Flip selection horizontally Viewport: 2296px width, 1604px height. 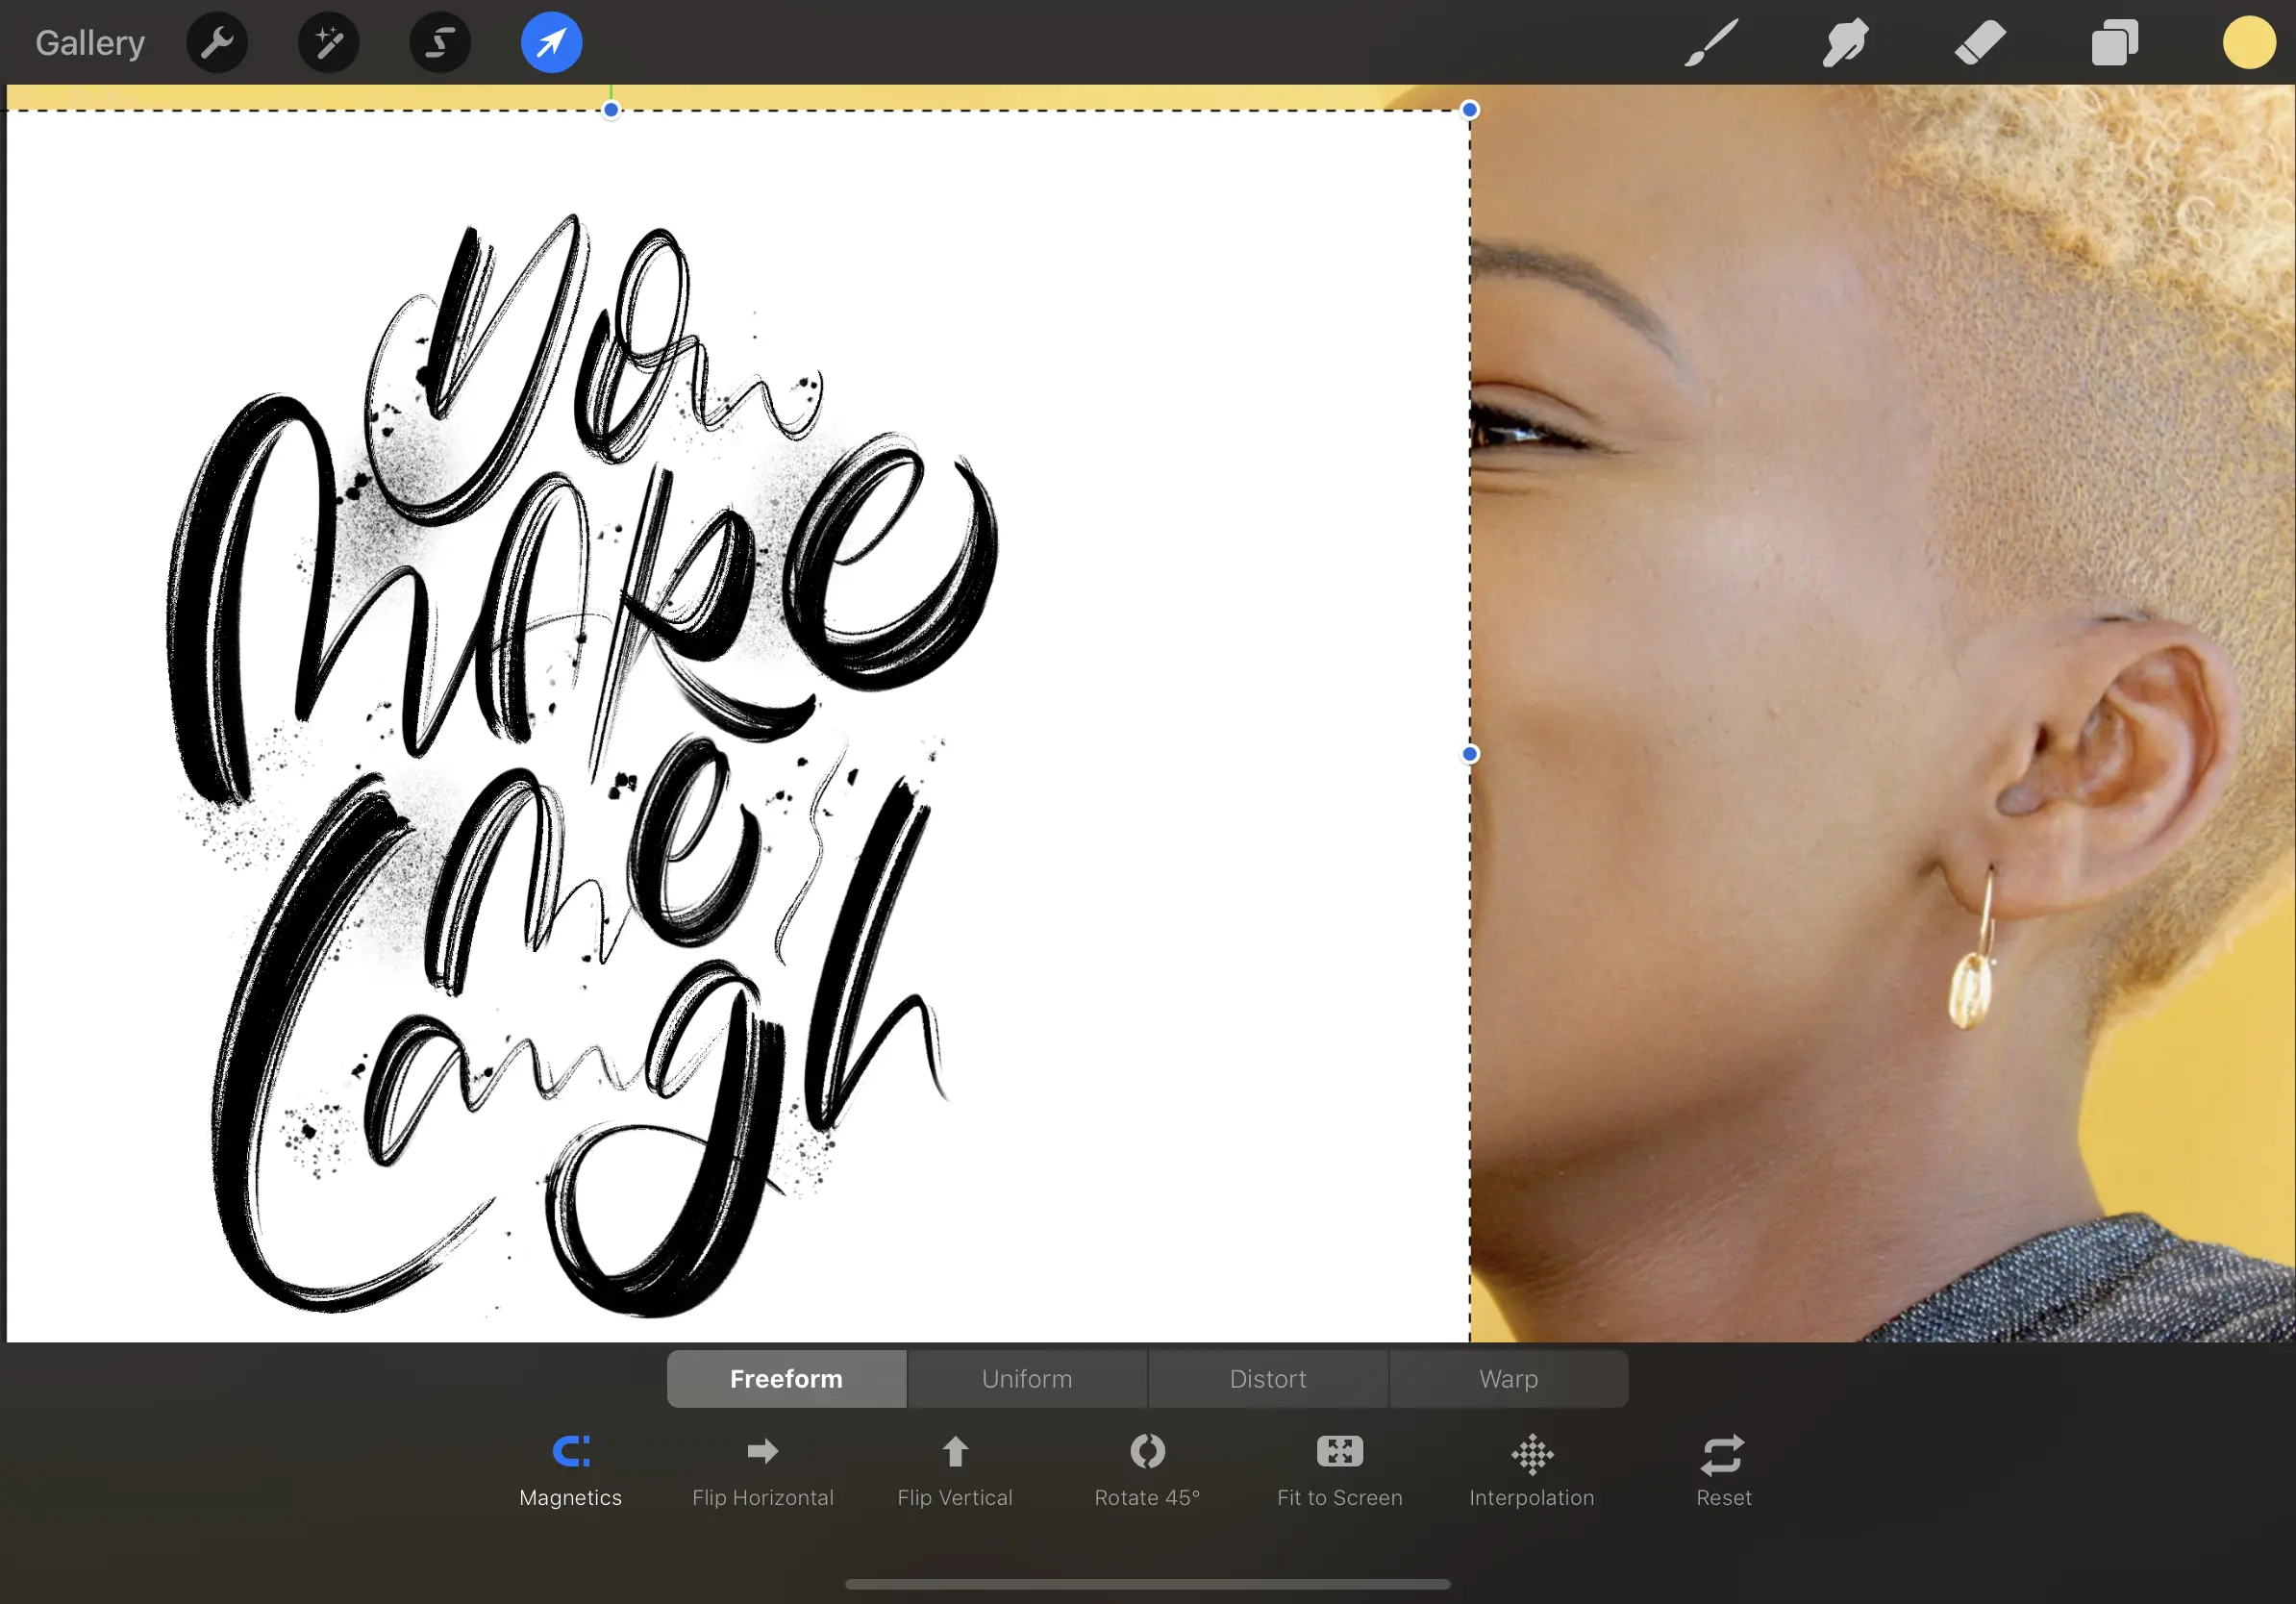click(x=762, y=1467)
